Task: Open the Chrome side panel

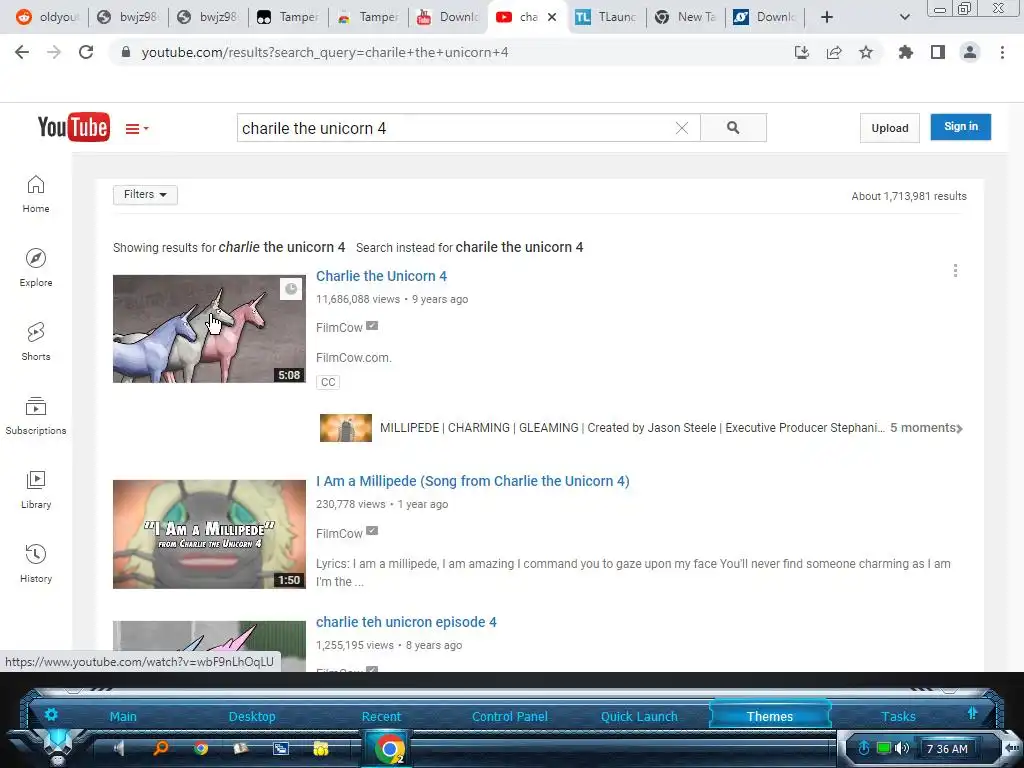Action: click(x=938, y=52)
